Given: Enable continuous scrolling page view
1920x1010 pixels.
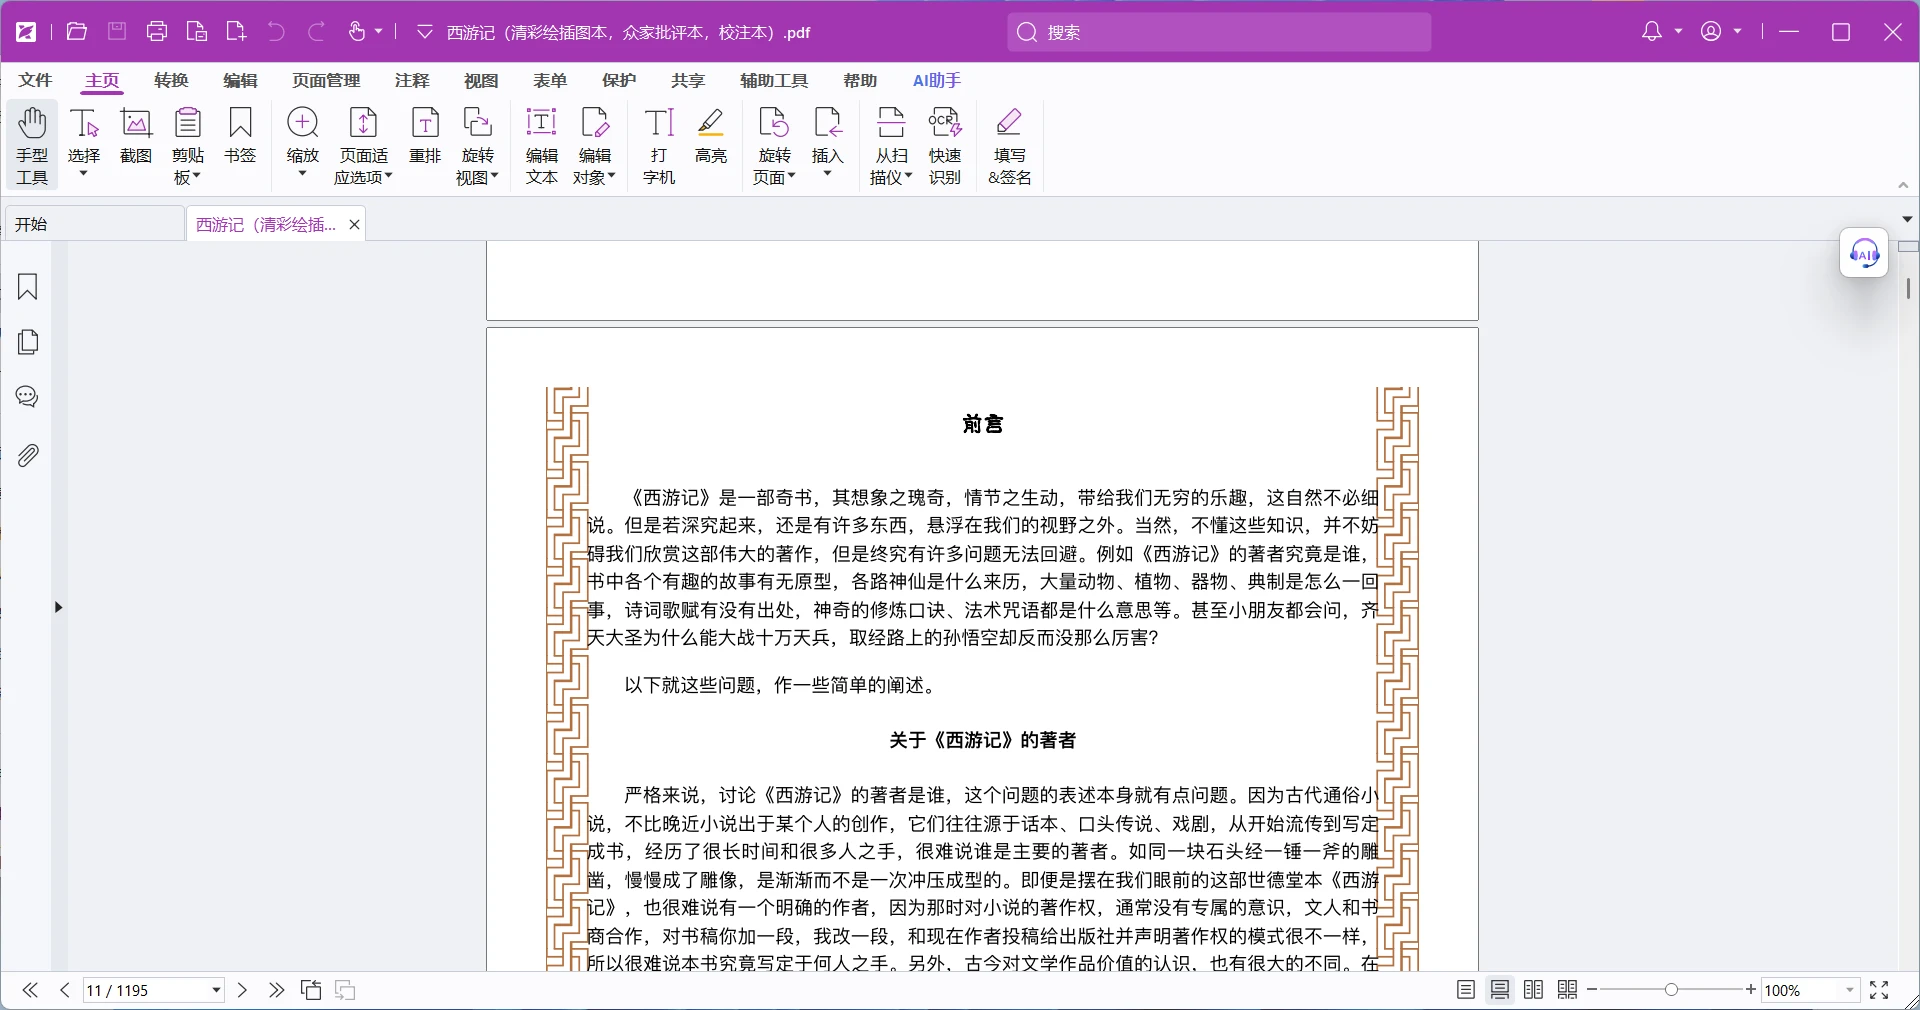Looking at the screenshot, I should pyautogui.click(x=1500, y=990).
